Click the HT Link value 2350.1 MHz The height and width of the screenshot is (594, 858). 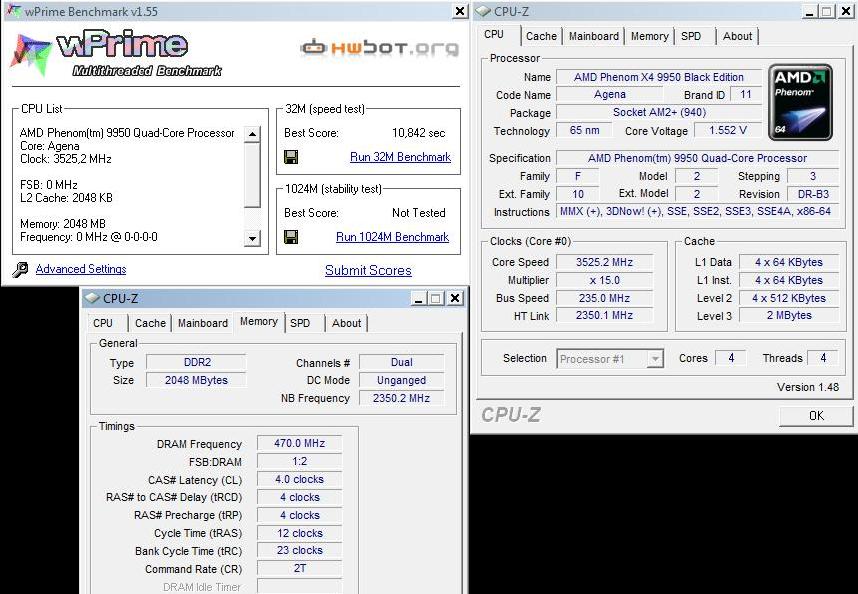coord(604,316)
